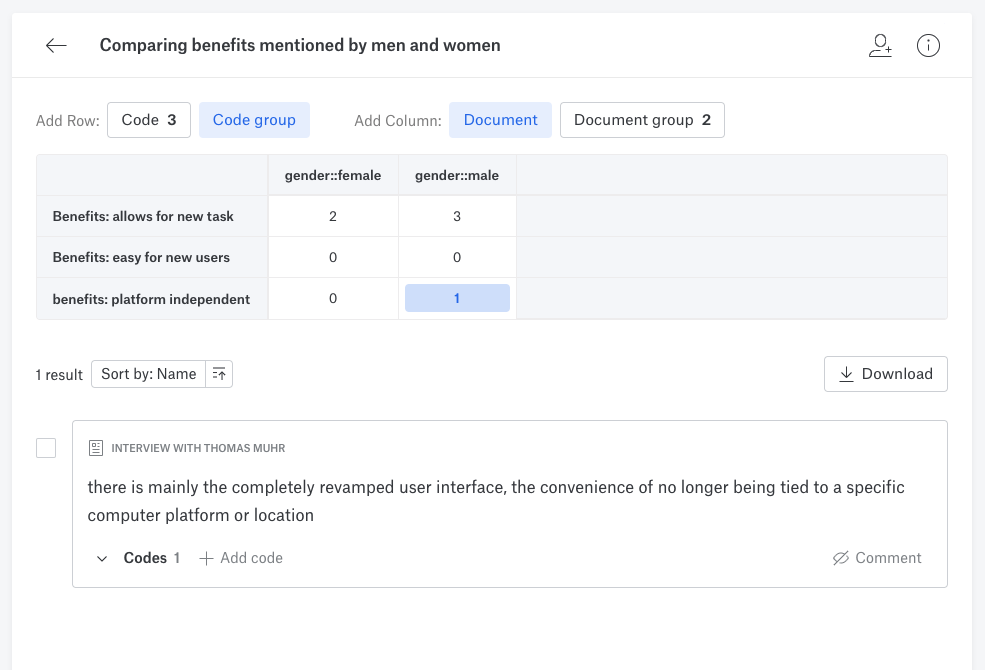This screenshot has width=985, height=670.
Task: Open the info circle icon
Action: (928, 45)
